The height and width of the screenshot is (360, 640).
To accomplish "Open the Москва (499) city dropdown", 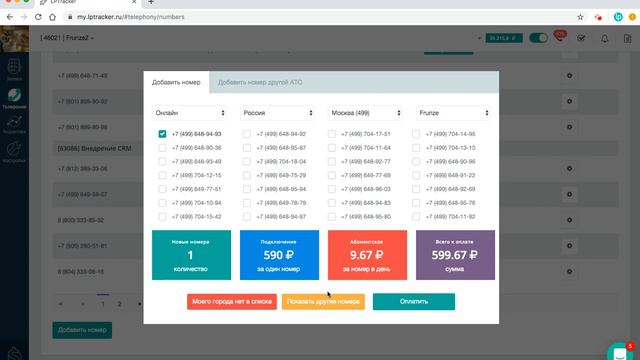I will (365, 113).
